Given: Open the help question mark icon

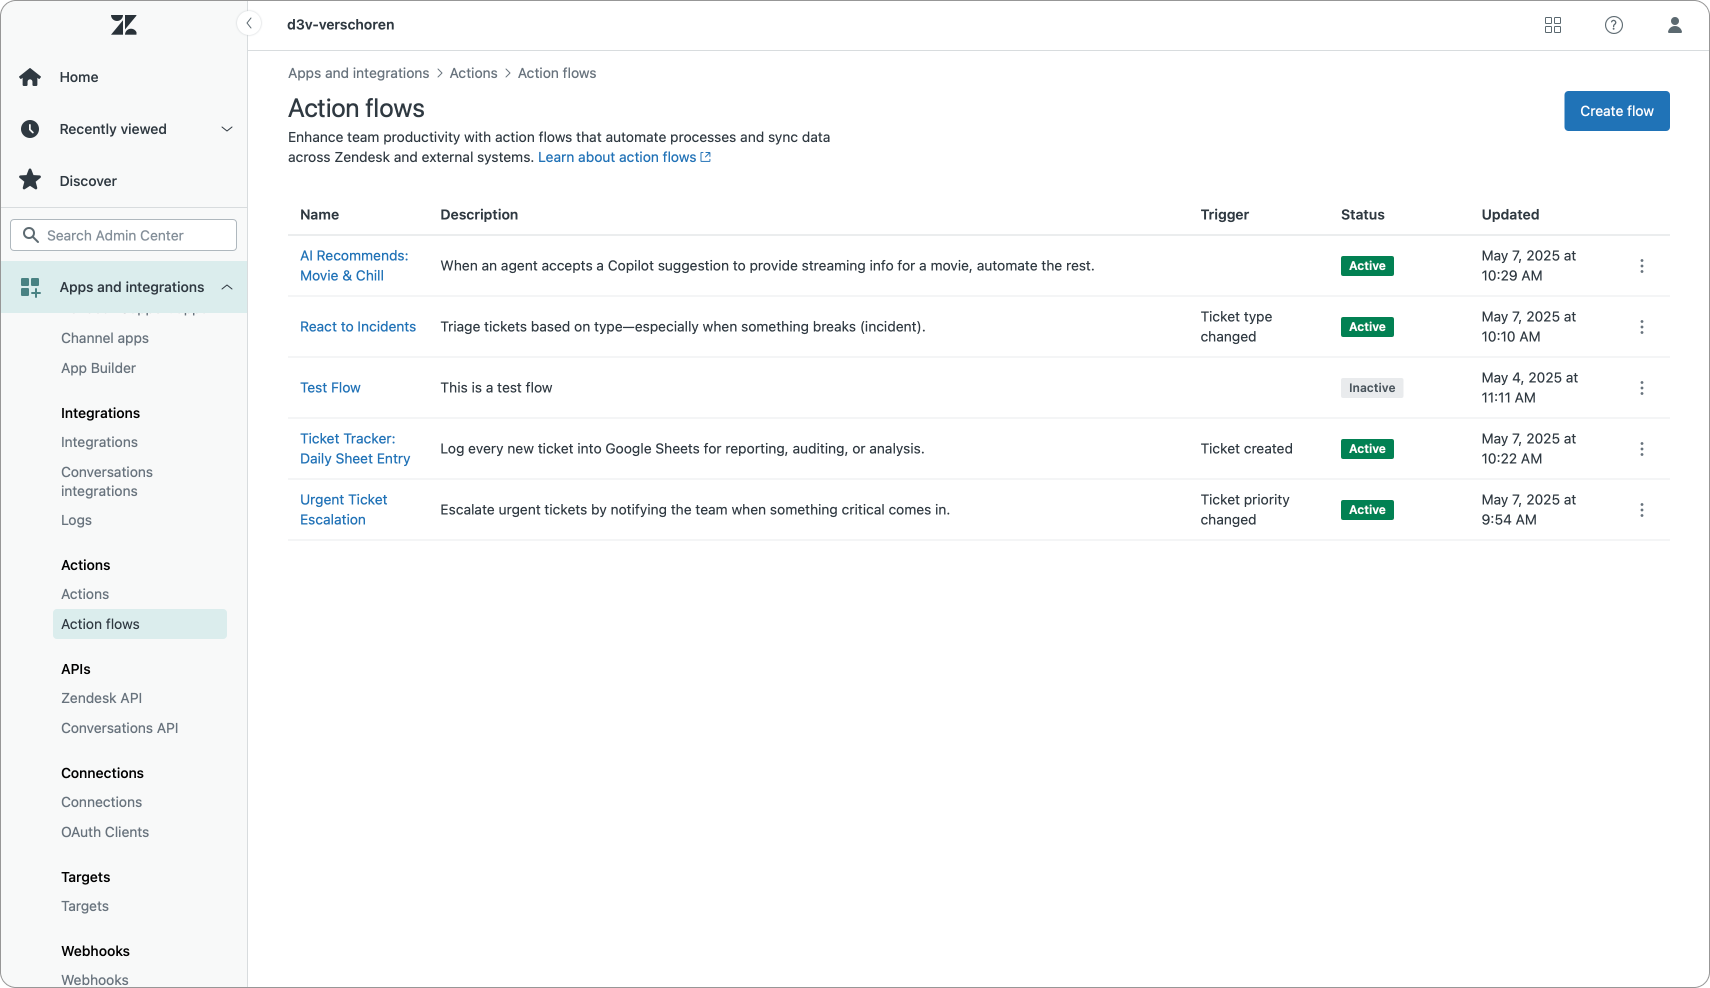Looking at the screenshot, I should (x=1614, y=25).
